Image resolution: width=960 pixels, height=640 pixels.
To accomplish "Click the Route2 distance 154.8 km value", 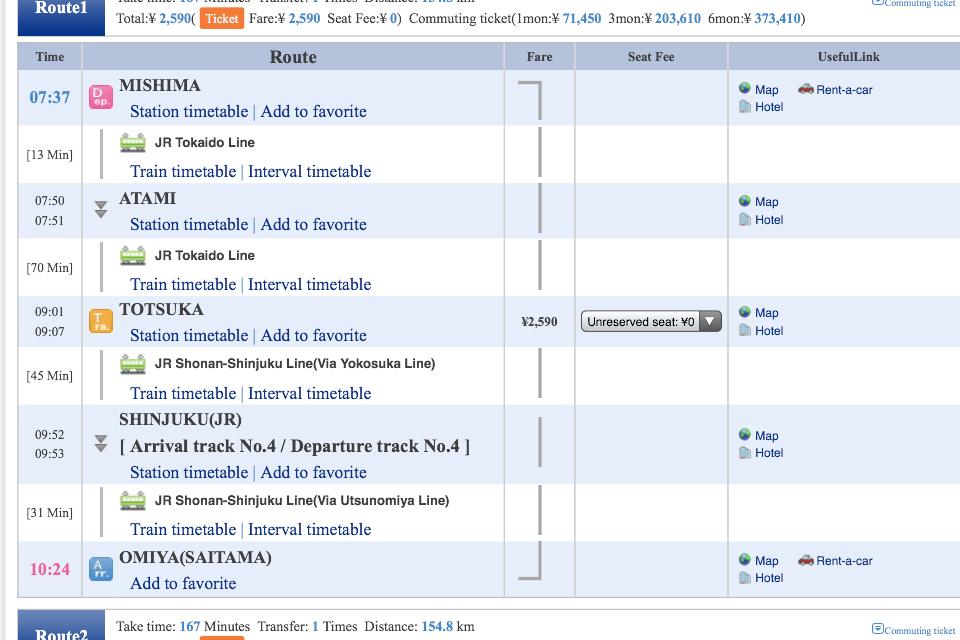I will point(437,627).
